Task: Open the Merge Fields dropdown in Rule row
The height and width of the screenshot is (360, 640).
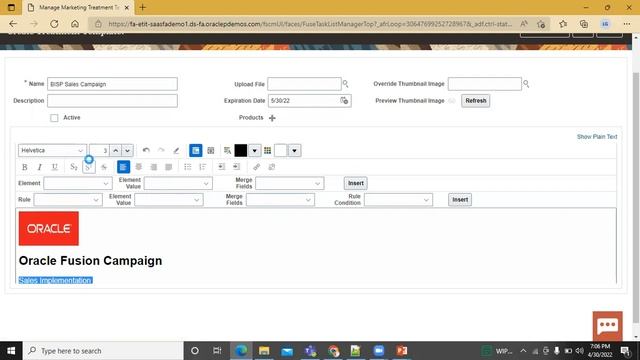Action: (x=280, y=200)
